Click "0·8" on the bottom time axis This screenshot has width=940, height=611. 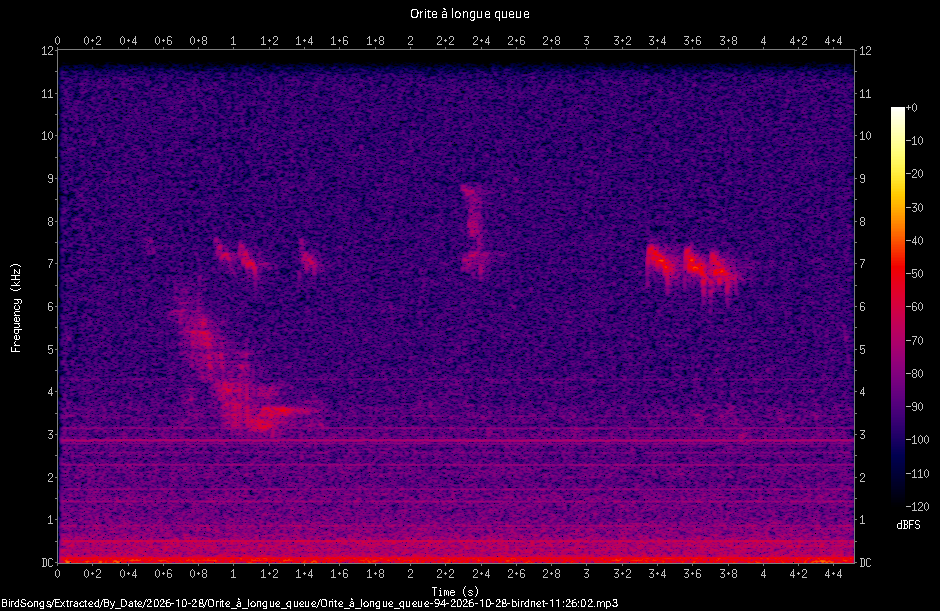coord(198,574)
